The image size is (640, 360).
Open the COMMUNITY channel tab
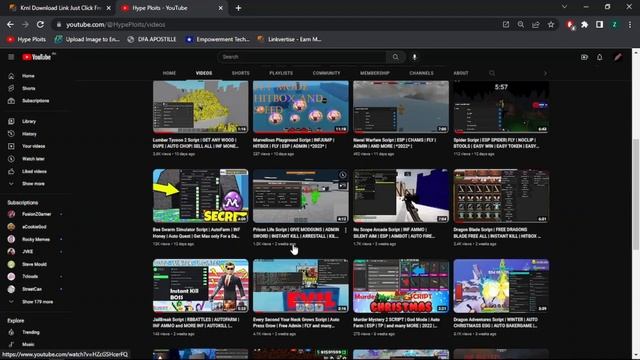[326, 73]
